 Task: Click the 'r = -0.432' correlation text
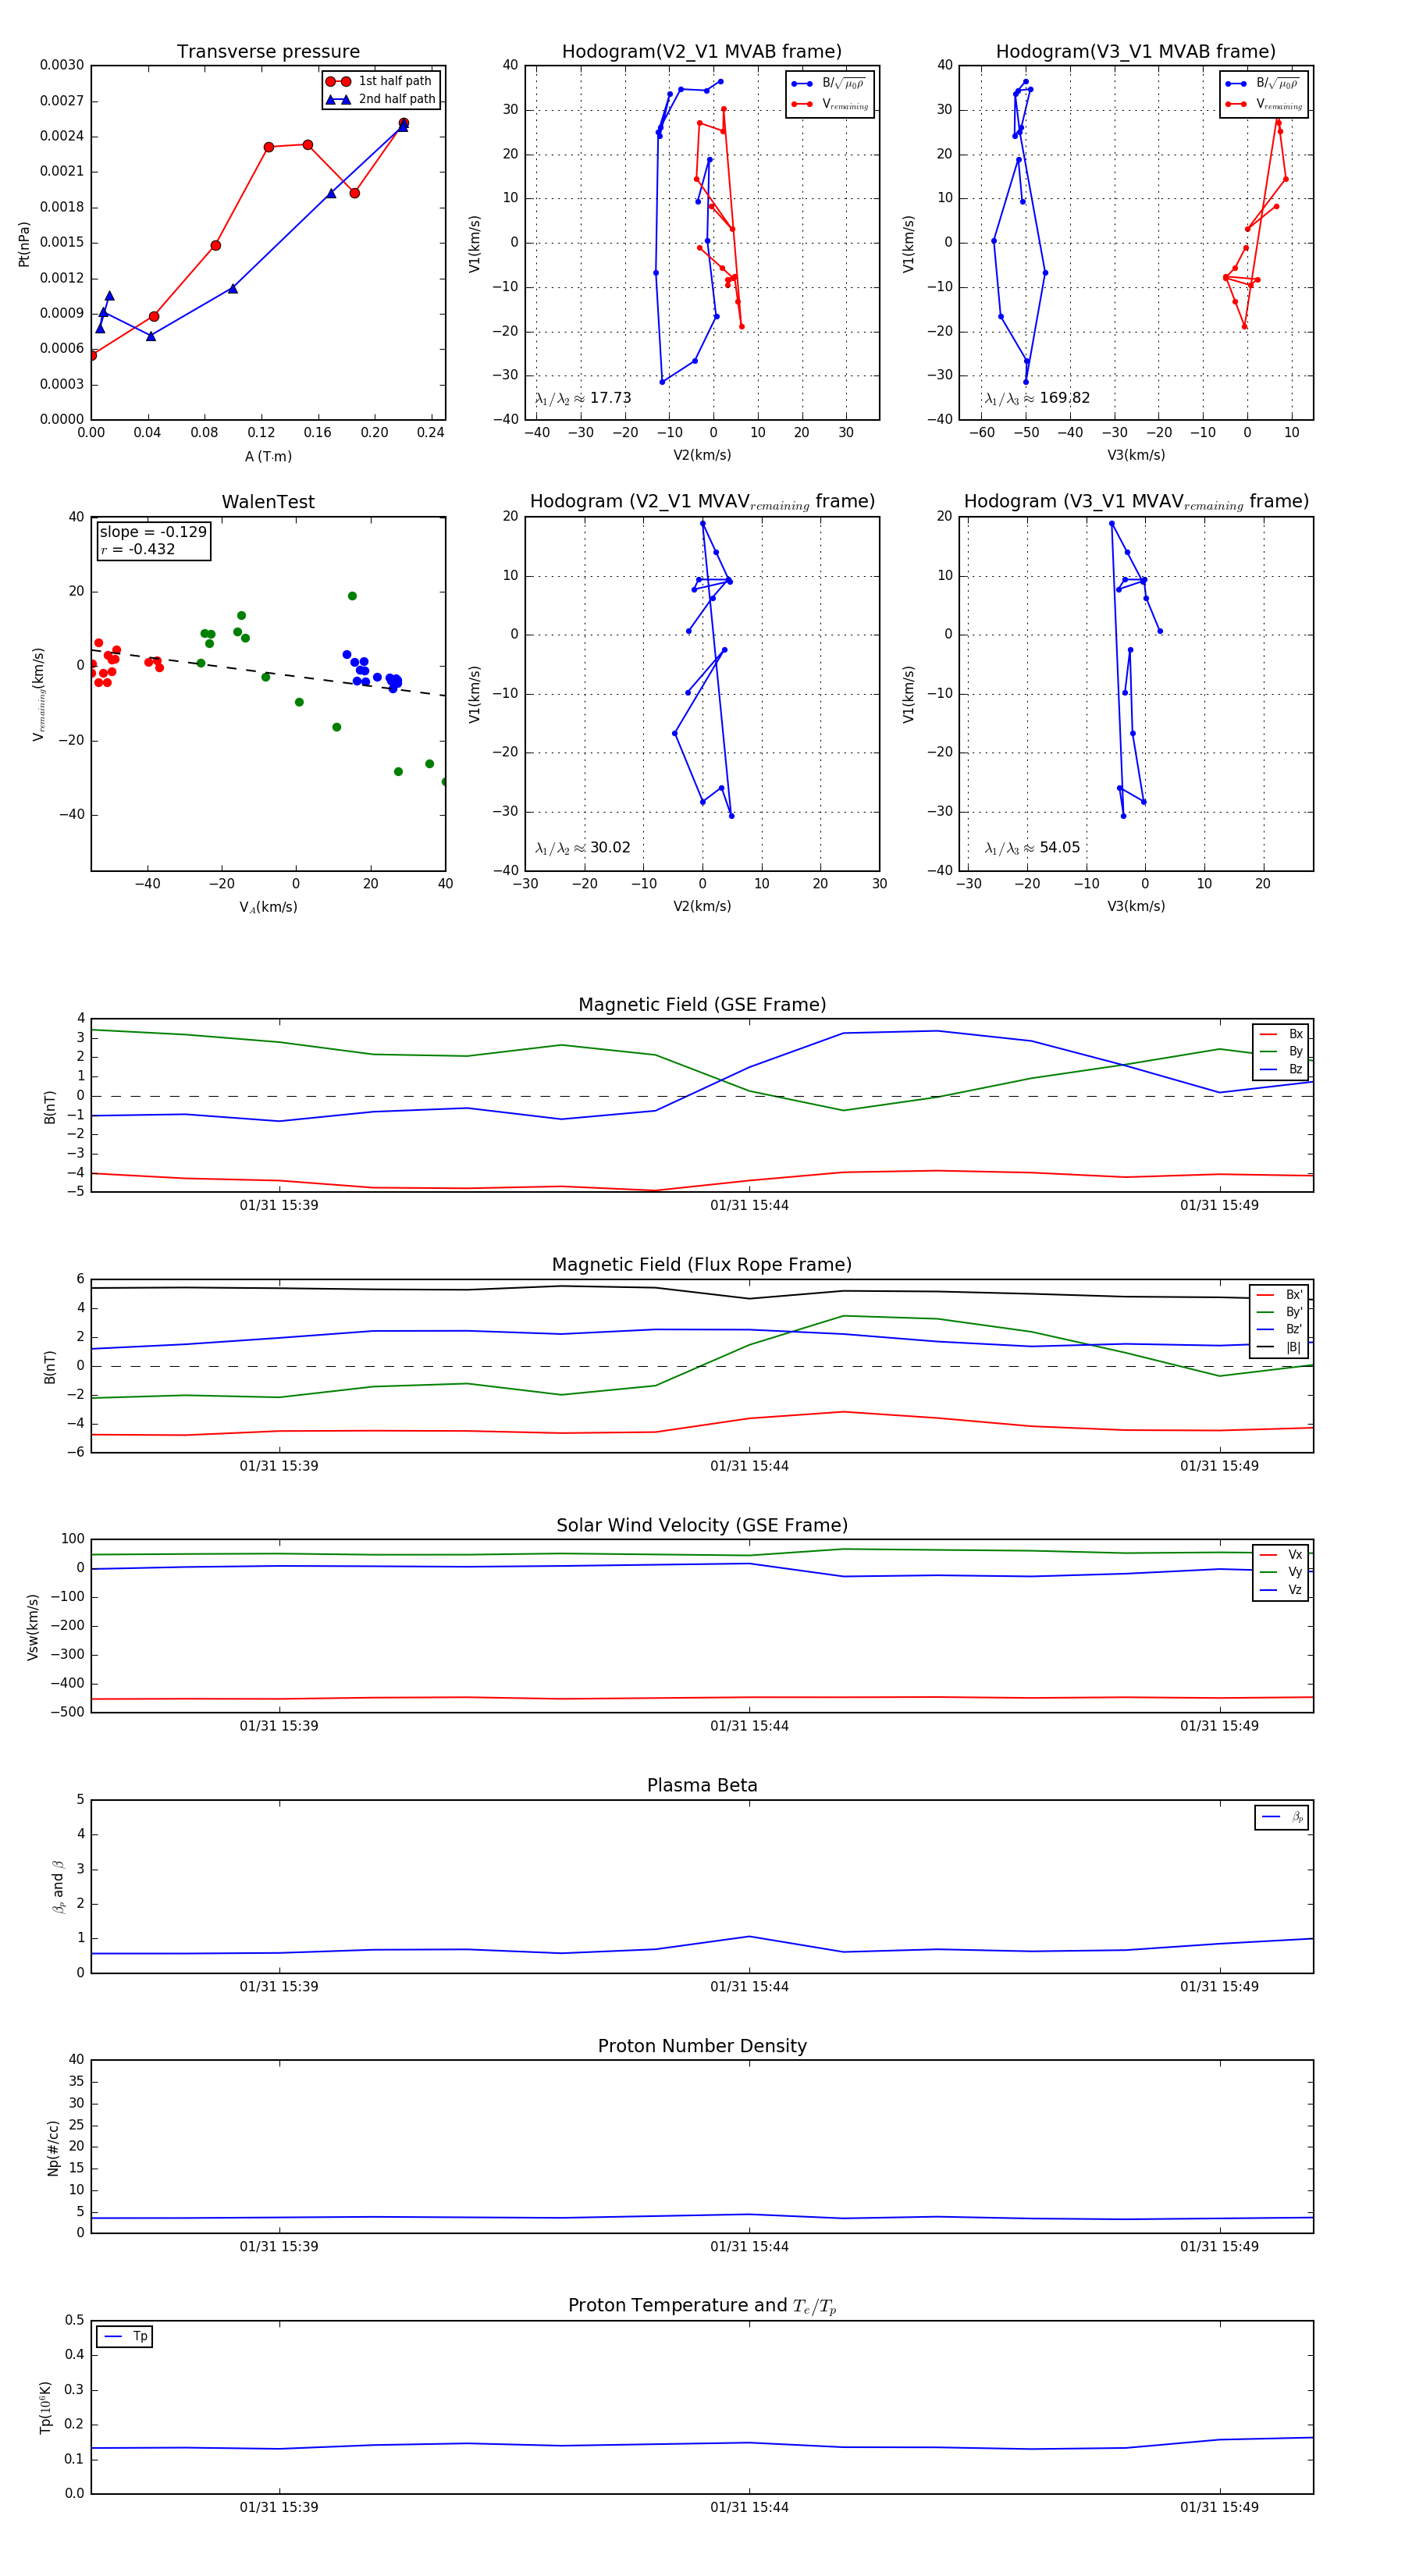coord(138,549)
